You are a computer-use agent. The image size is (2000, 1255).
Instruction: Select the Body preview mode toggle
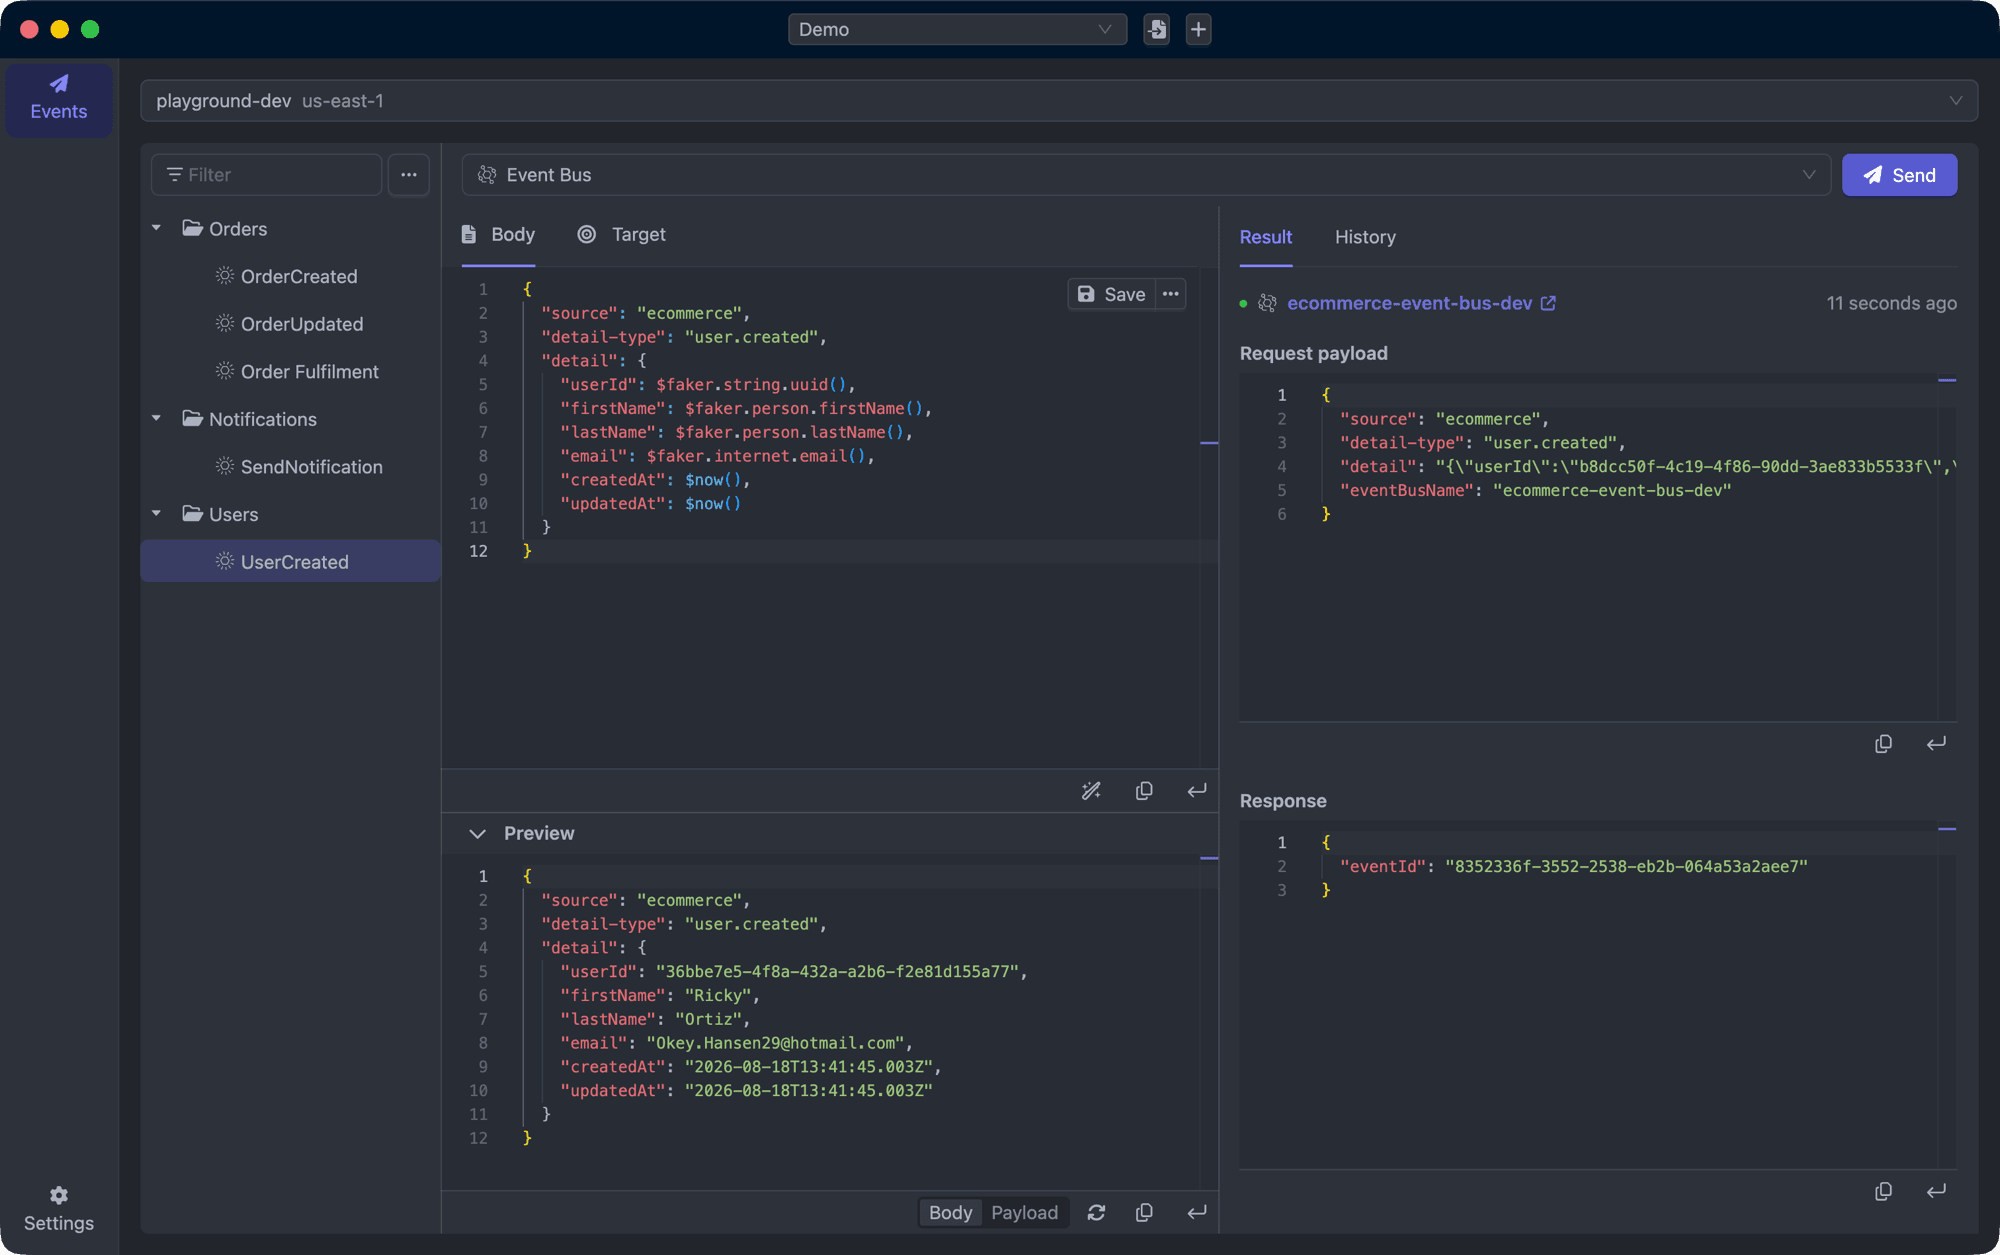tap(950, 1212)
